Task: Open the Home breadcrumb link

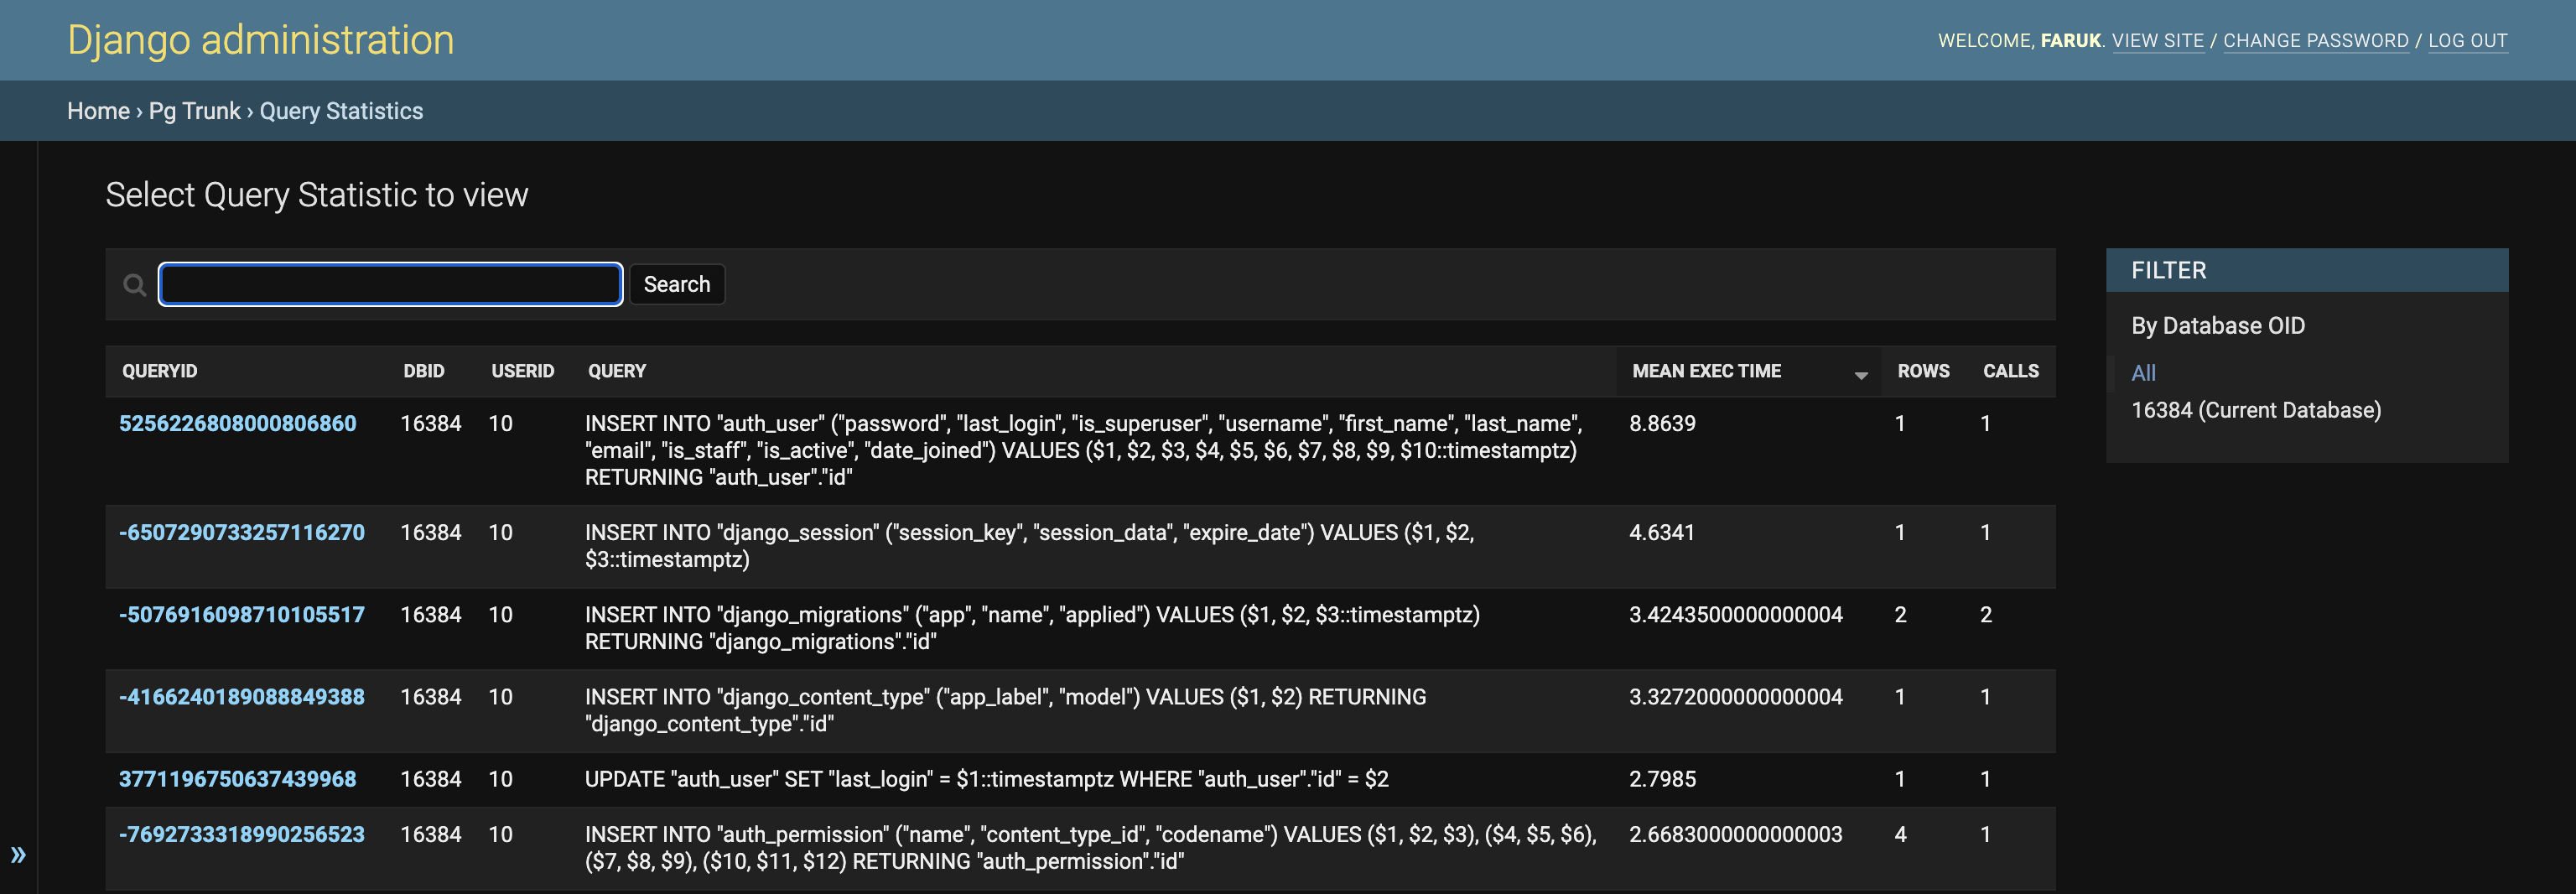Action: click(97, 111)
